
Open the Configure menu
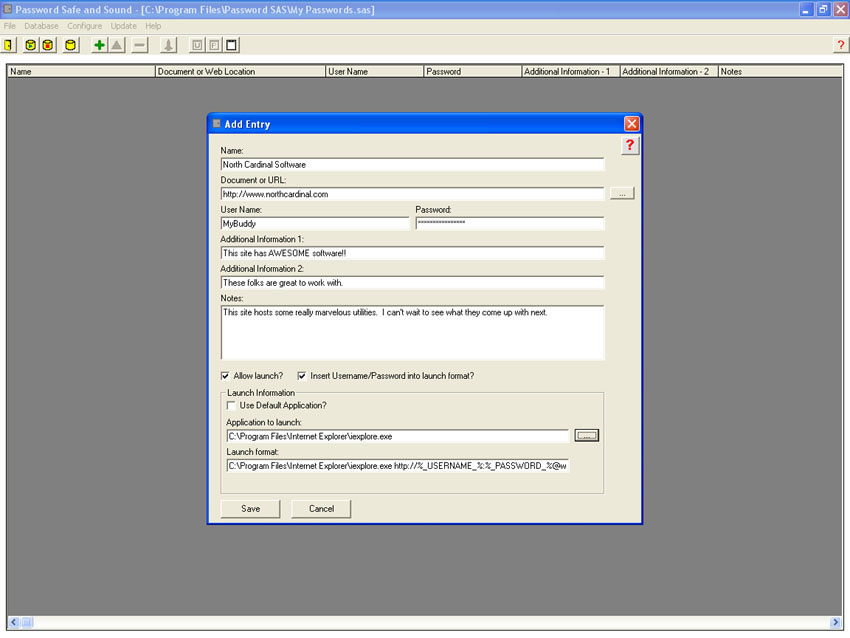click(85, 25)
